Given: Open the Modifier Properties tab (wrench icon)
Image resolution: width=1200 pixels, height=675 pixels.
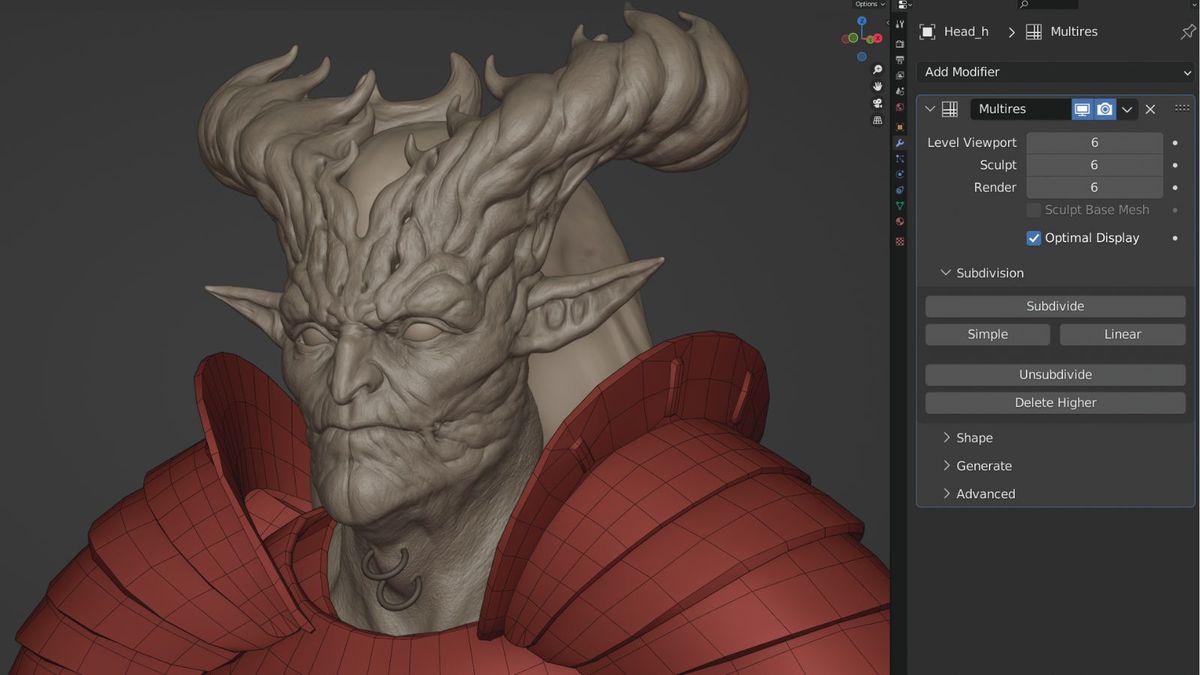Looking at the screenshot, I should tap(899, 142).
